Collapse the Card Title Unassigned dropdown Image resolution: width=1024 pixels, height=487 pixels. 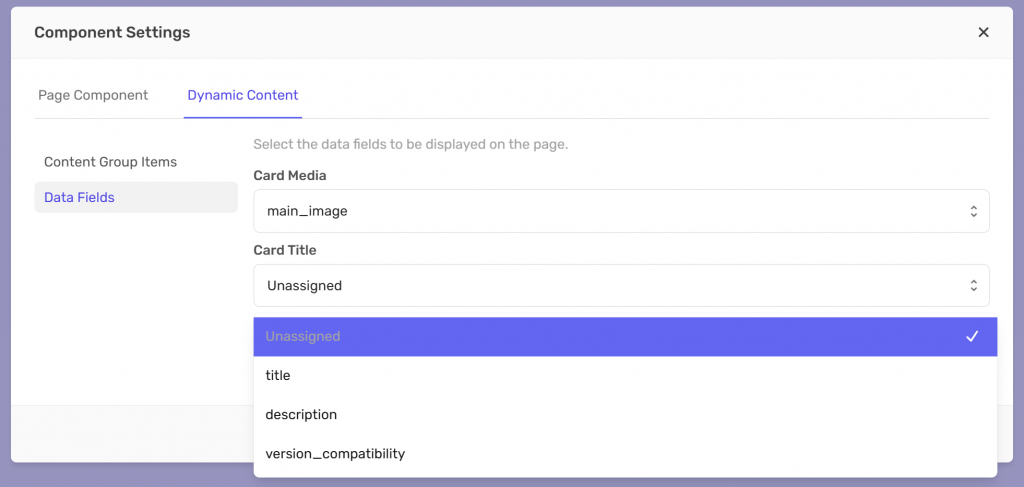click(x=610, y=285)
